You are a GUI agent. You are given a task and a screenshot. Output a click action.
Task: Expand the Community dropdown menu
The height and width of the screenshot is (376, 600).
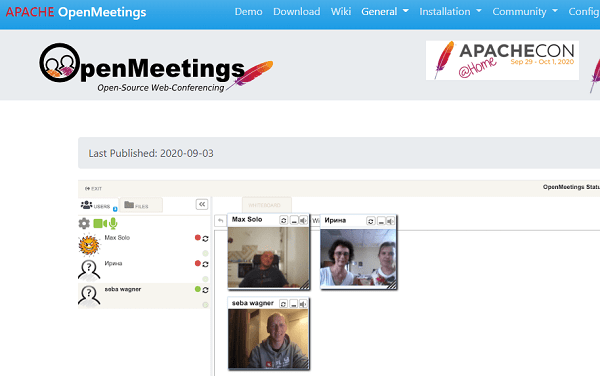pos(525,12)
